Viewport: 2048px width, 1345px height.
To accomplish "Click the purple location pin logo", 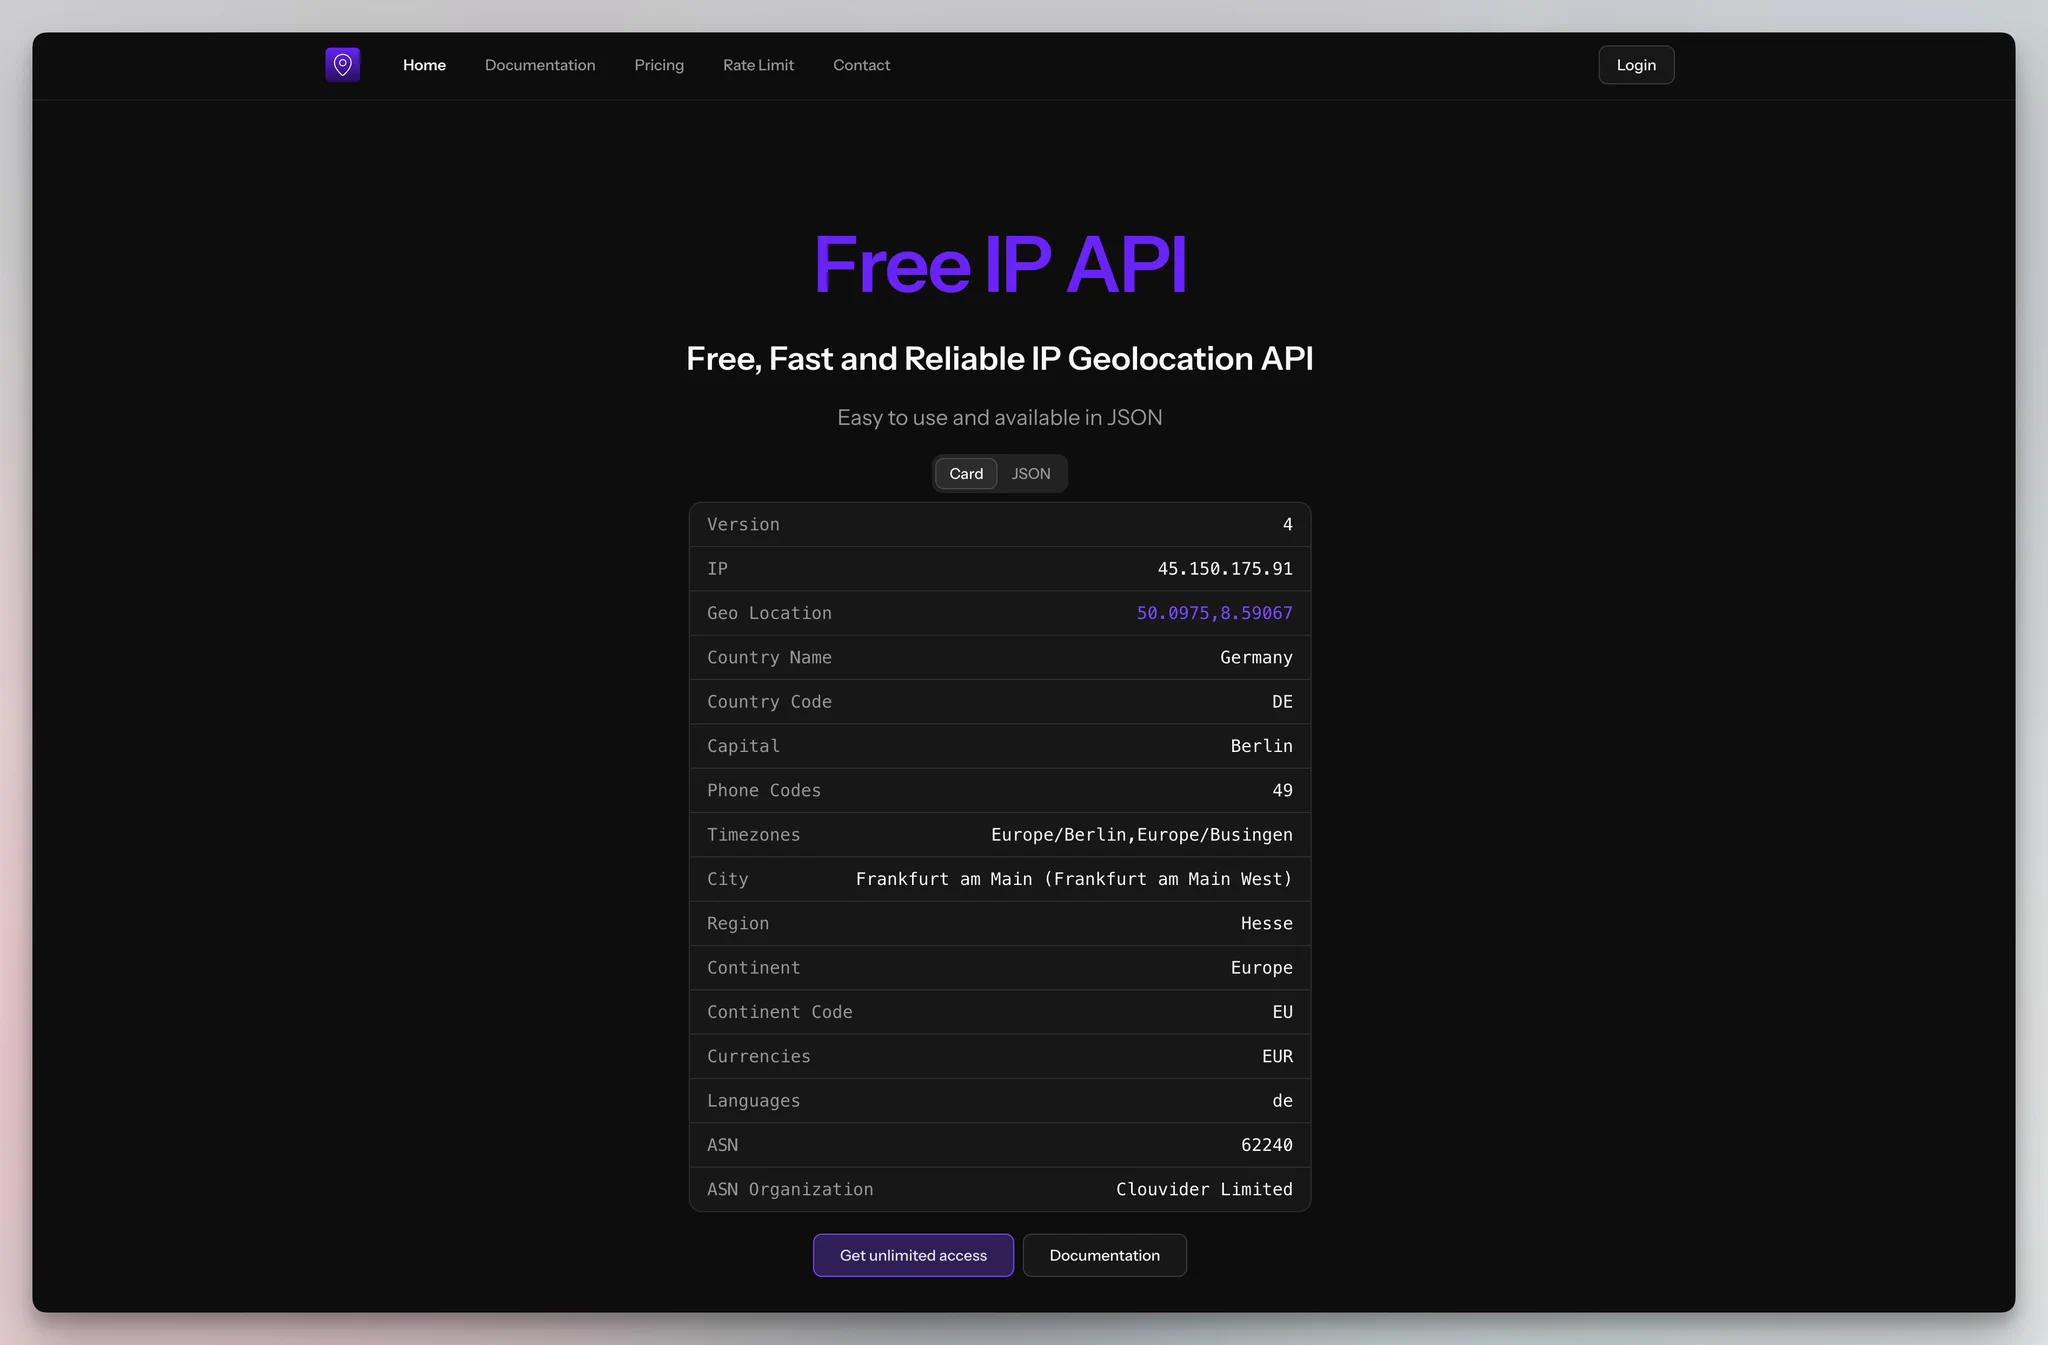I will tap(342, 65).
